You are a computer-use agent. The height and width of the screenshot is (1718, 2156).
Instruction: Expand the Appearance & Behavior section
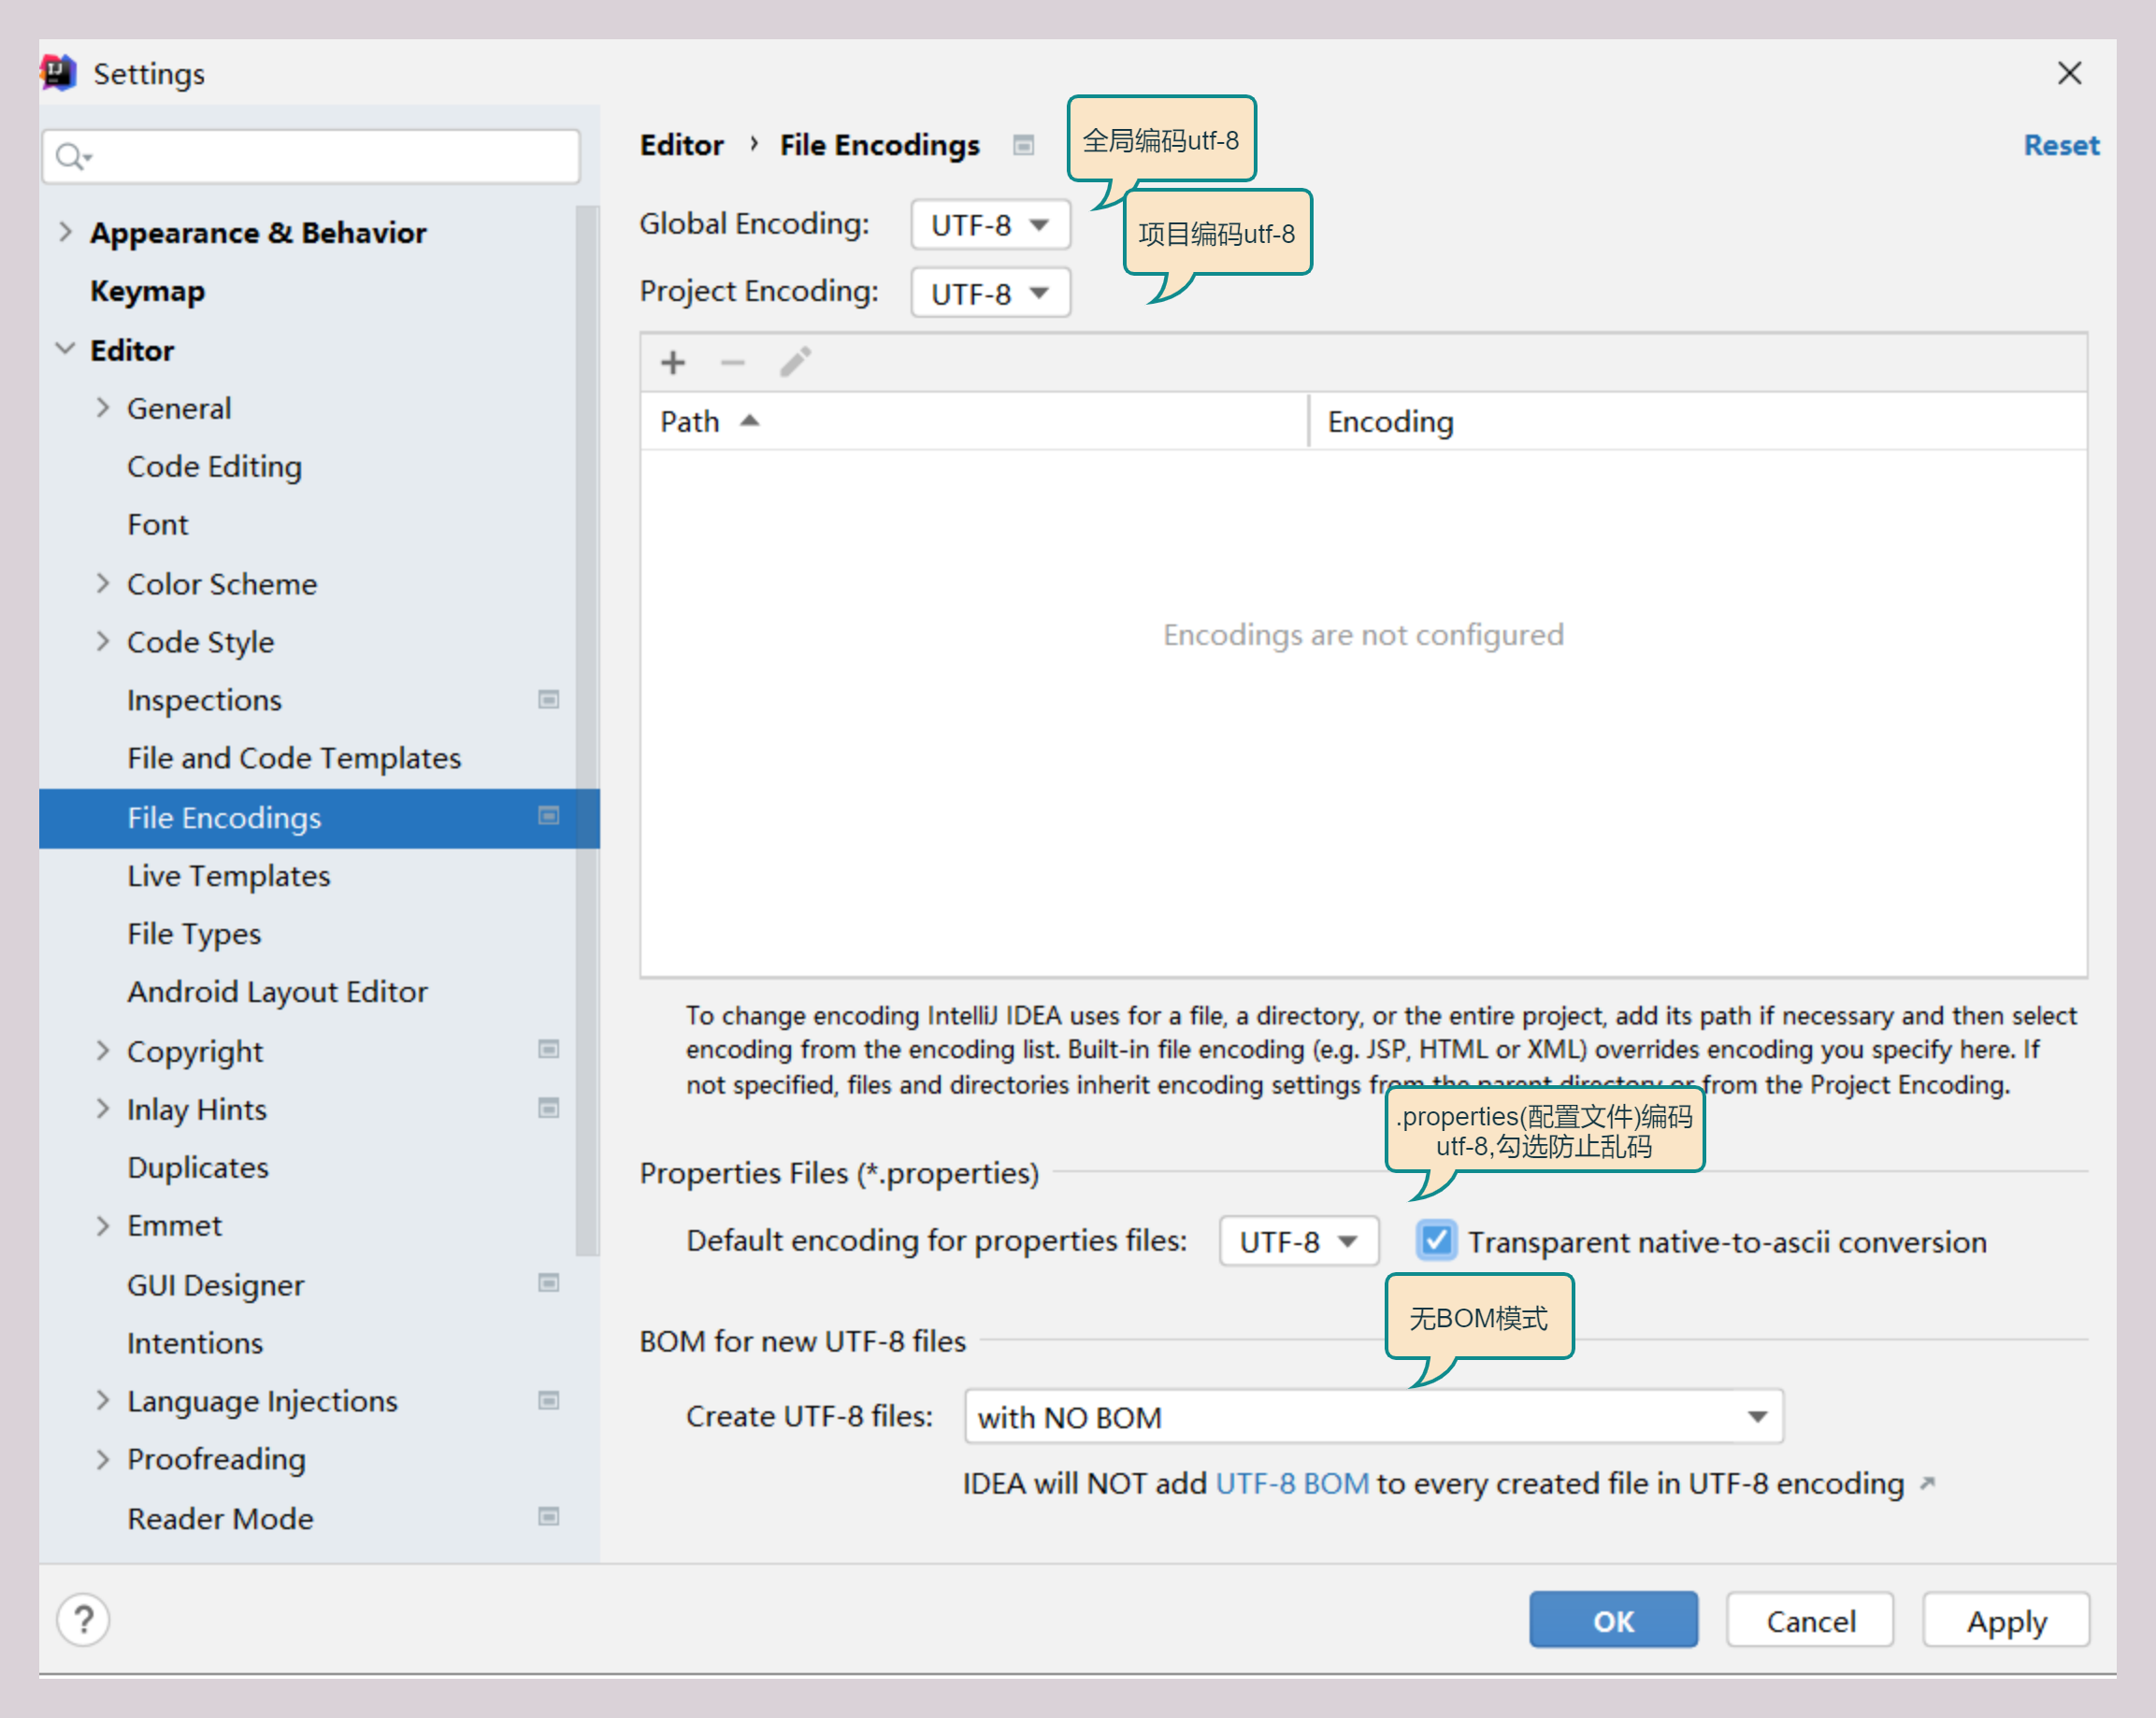[66, 232]
